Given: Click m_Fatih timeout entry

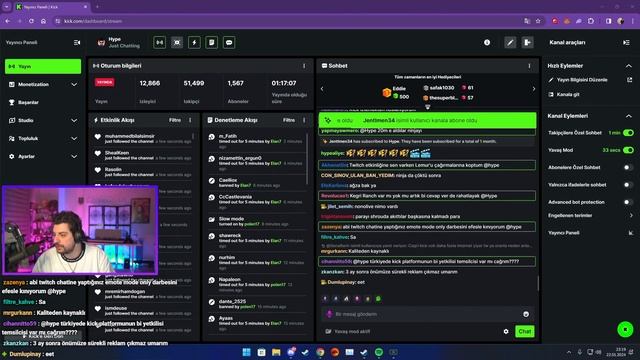Looking at the screenshot, I should [256, 141].
